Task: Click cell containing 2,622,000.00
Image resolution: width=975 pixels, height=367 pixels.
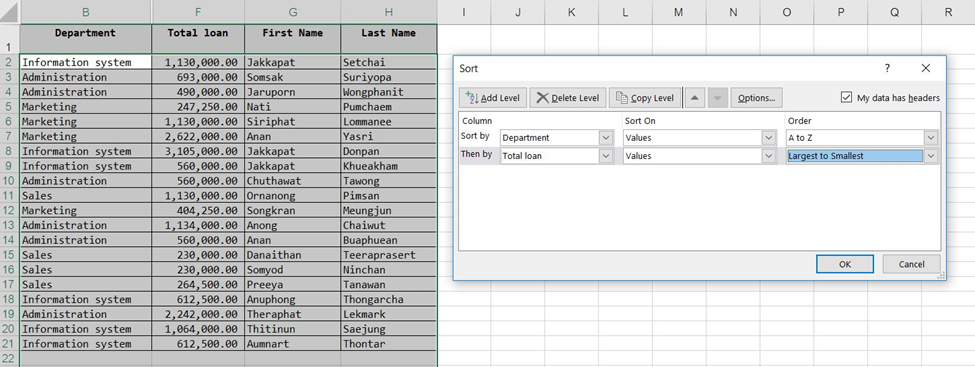Action: pyautogui.click(x=198, y=136)
